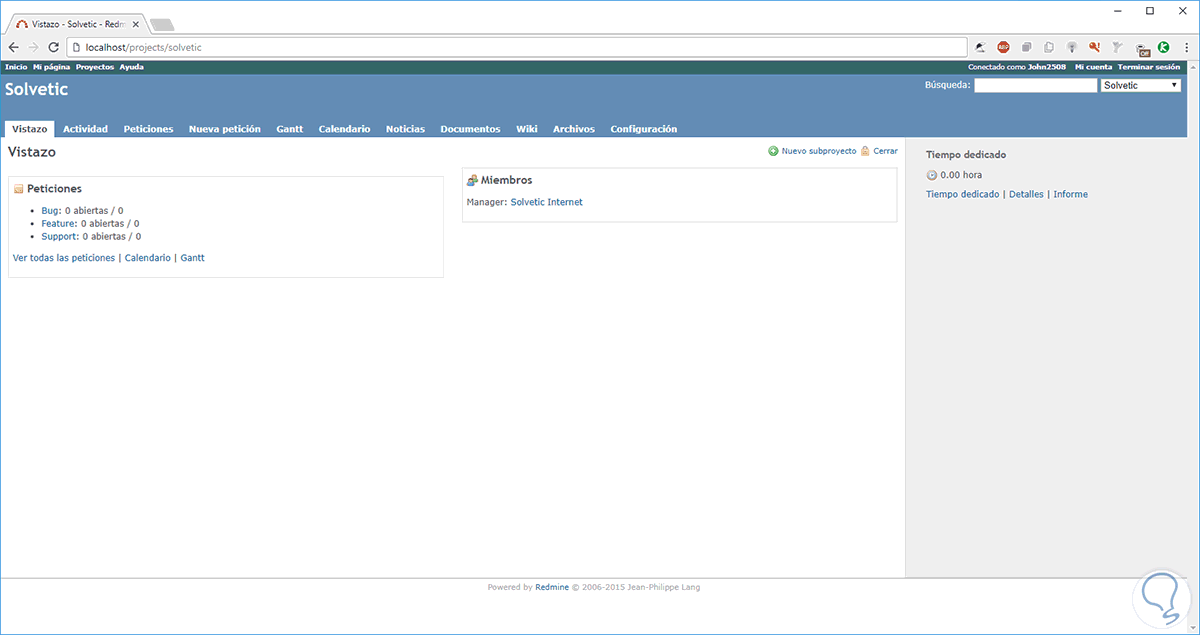The height and width of the screenshot is (635, 1200).
Task: Click inside the Búsqueda search field
Action: point(1035,84)
